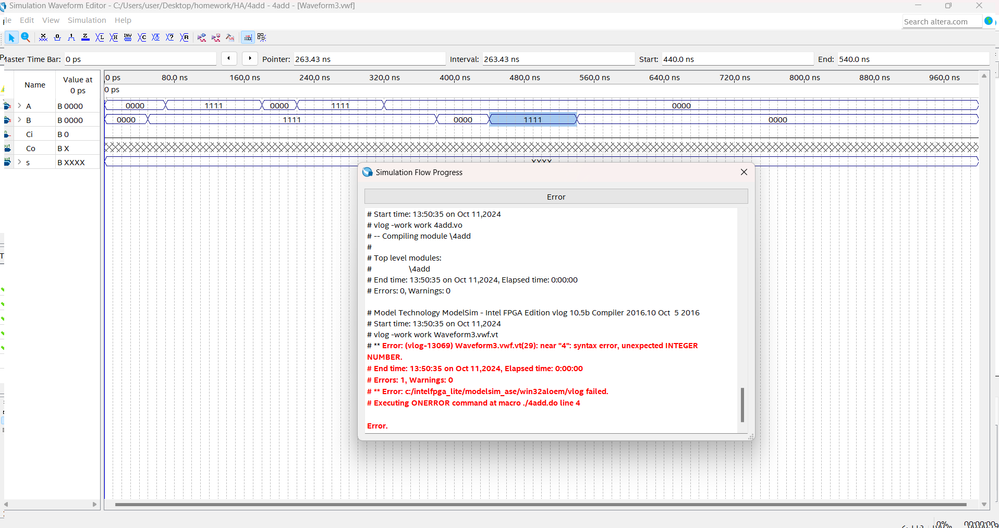Click the Start time field
Image resolution: width=999 pixels, height=528 pixels.
pyautogui.click(x=738, y=59)
